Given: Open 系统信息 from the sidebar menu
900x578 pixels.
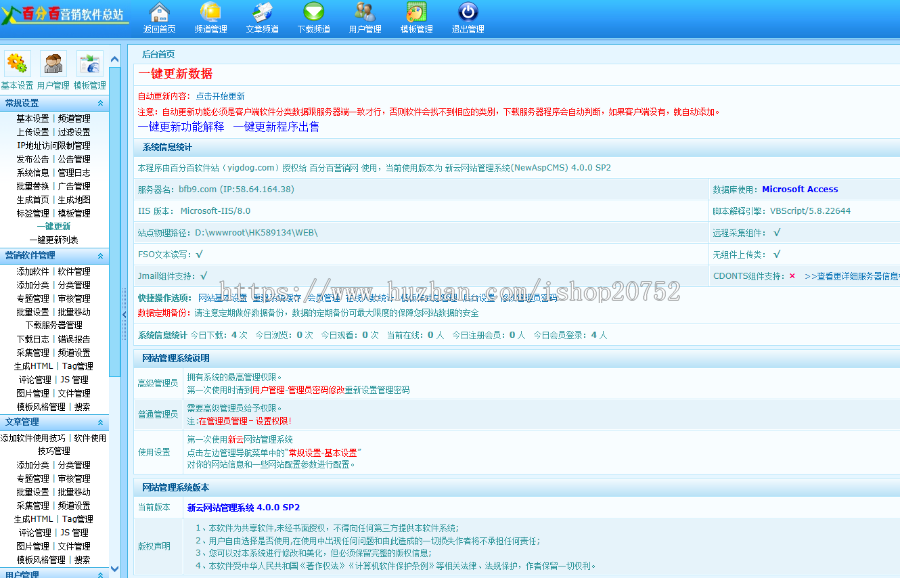Looking at the screenshot, I should tap(33, 172).
